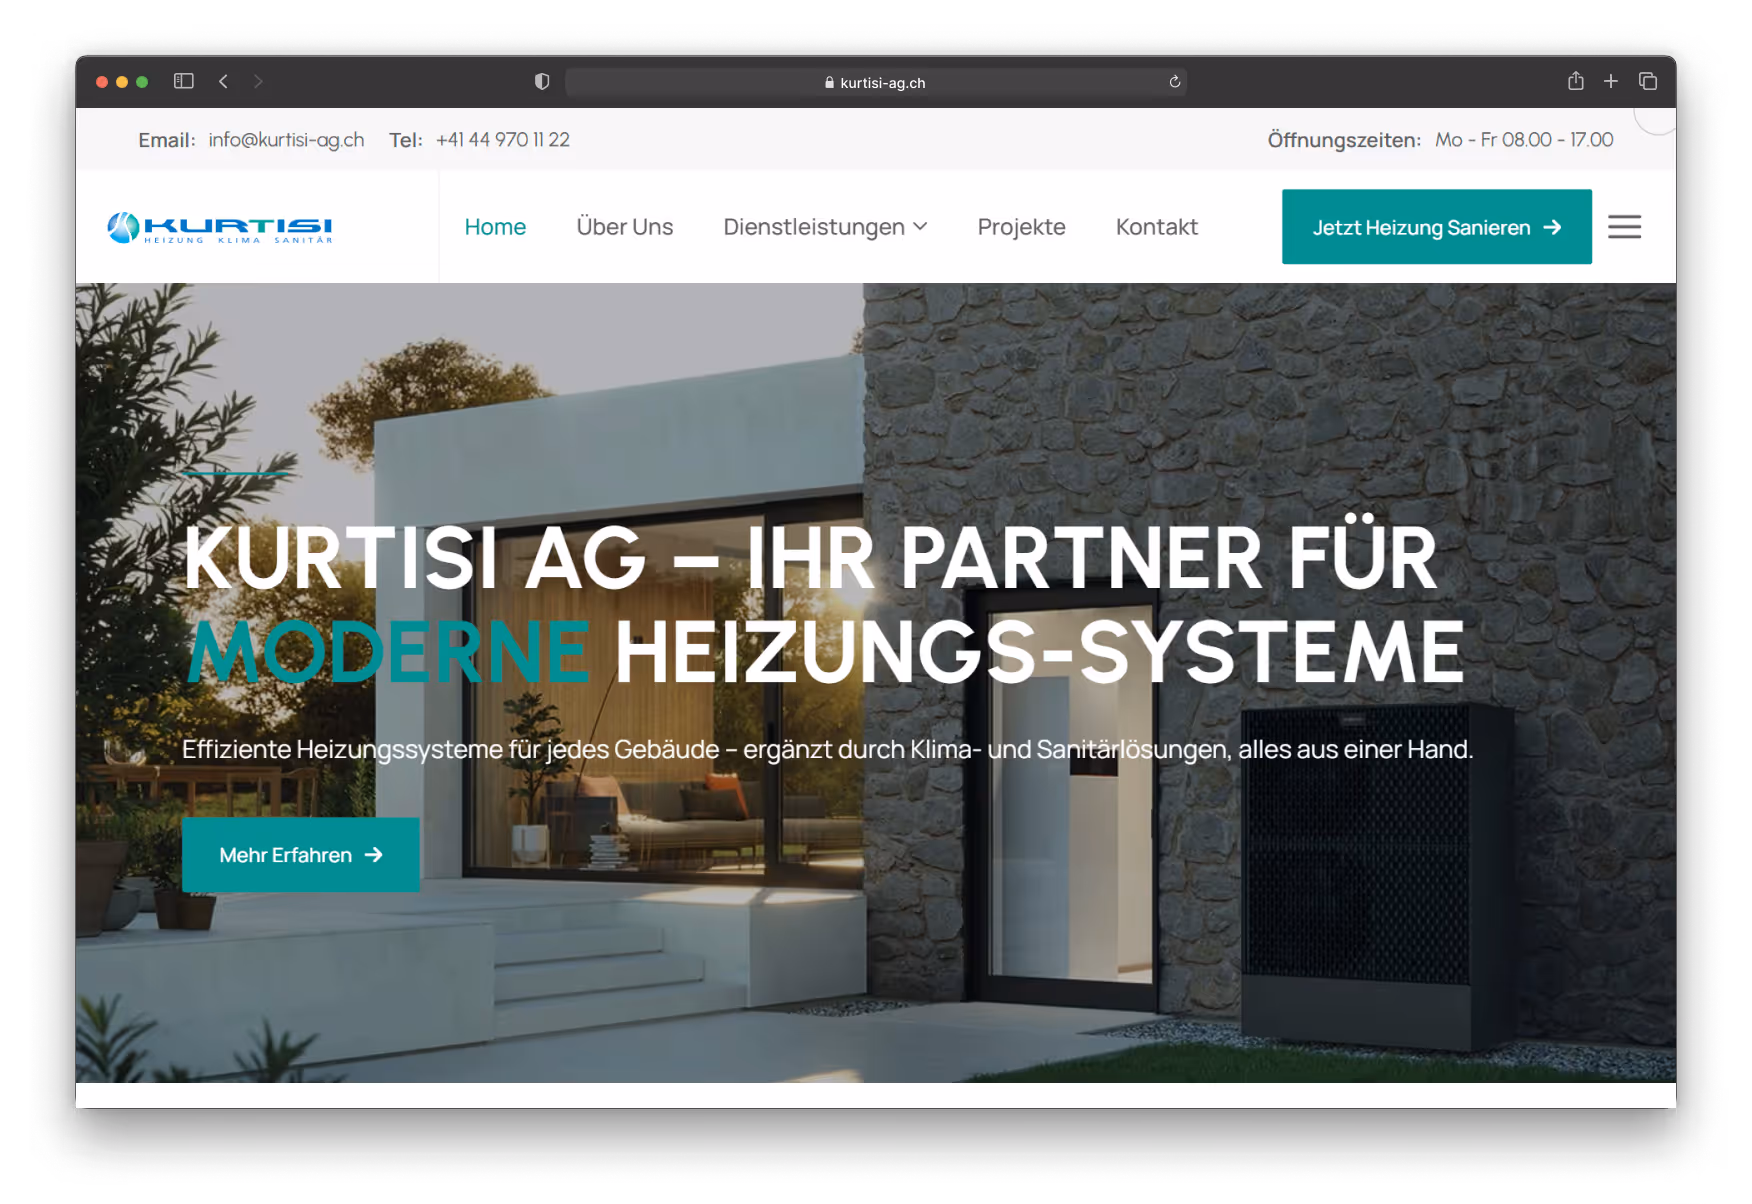
Task: Click the Mo - Fr 08.00 - 17.00 text
Action: (x=1524, y=140)
